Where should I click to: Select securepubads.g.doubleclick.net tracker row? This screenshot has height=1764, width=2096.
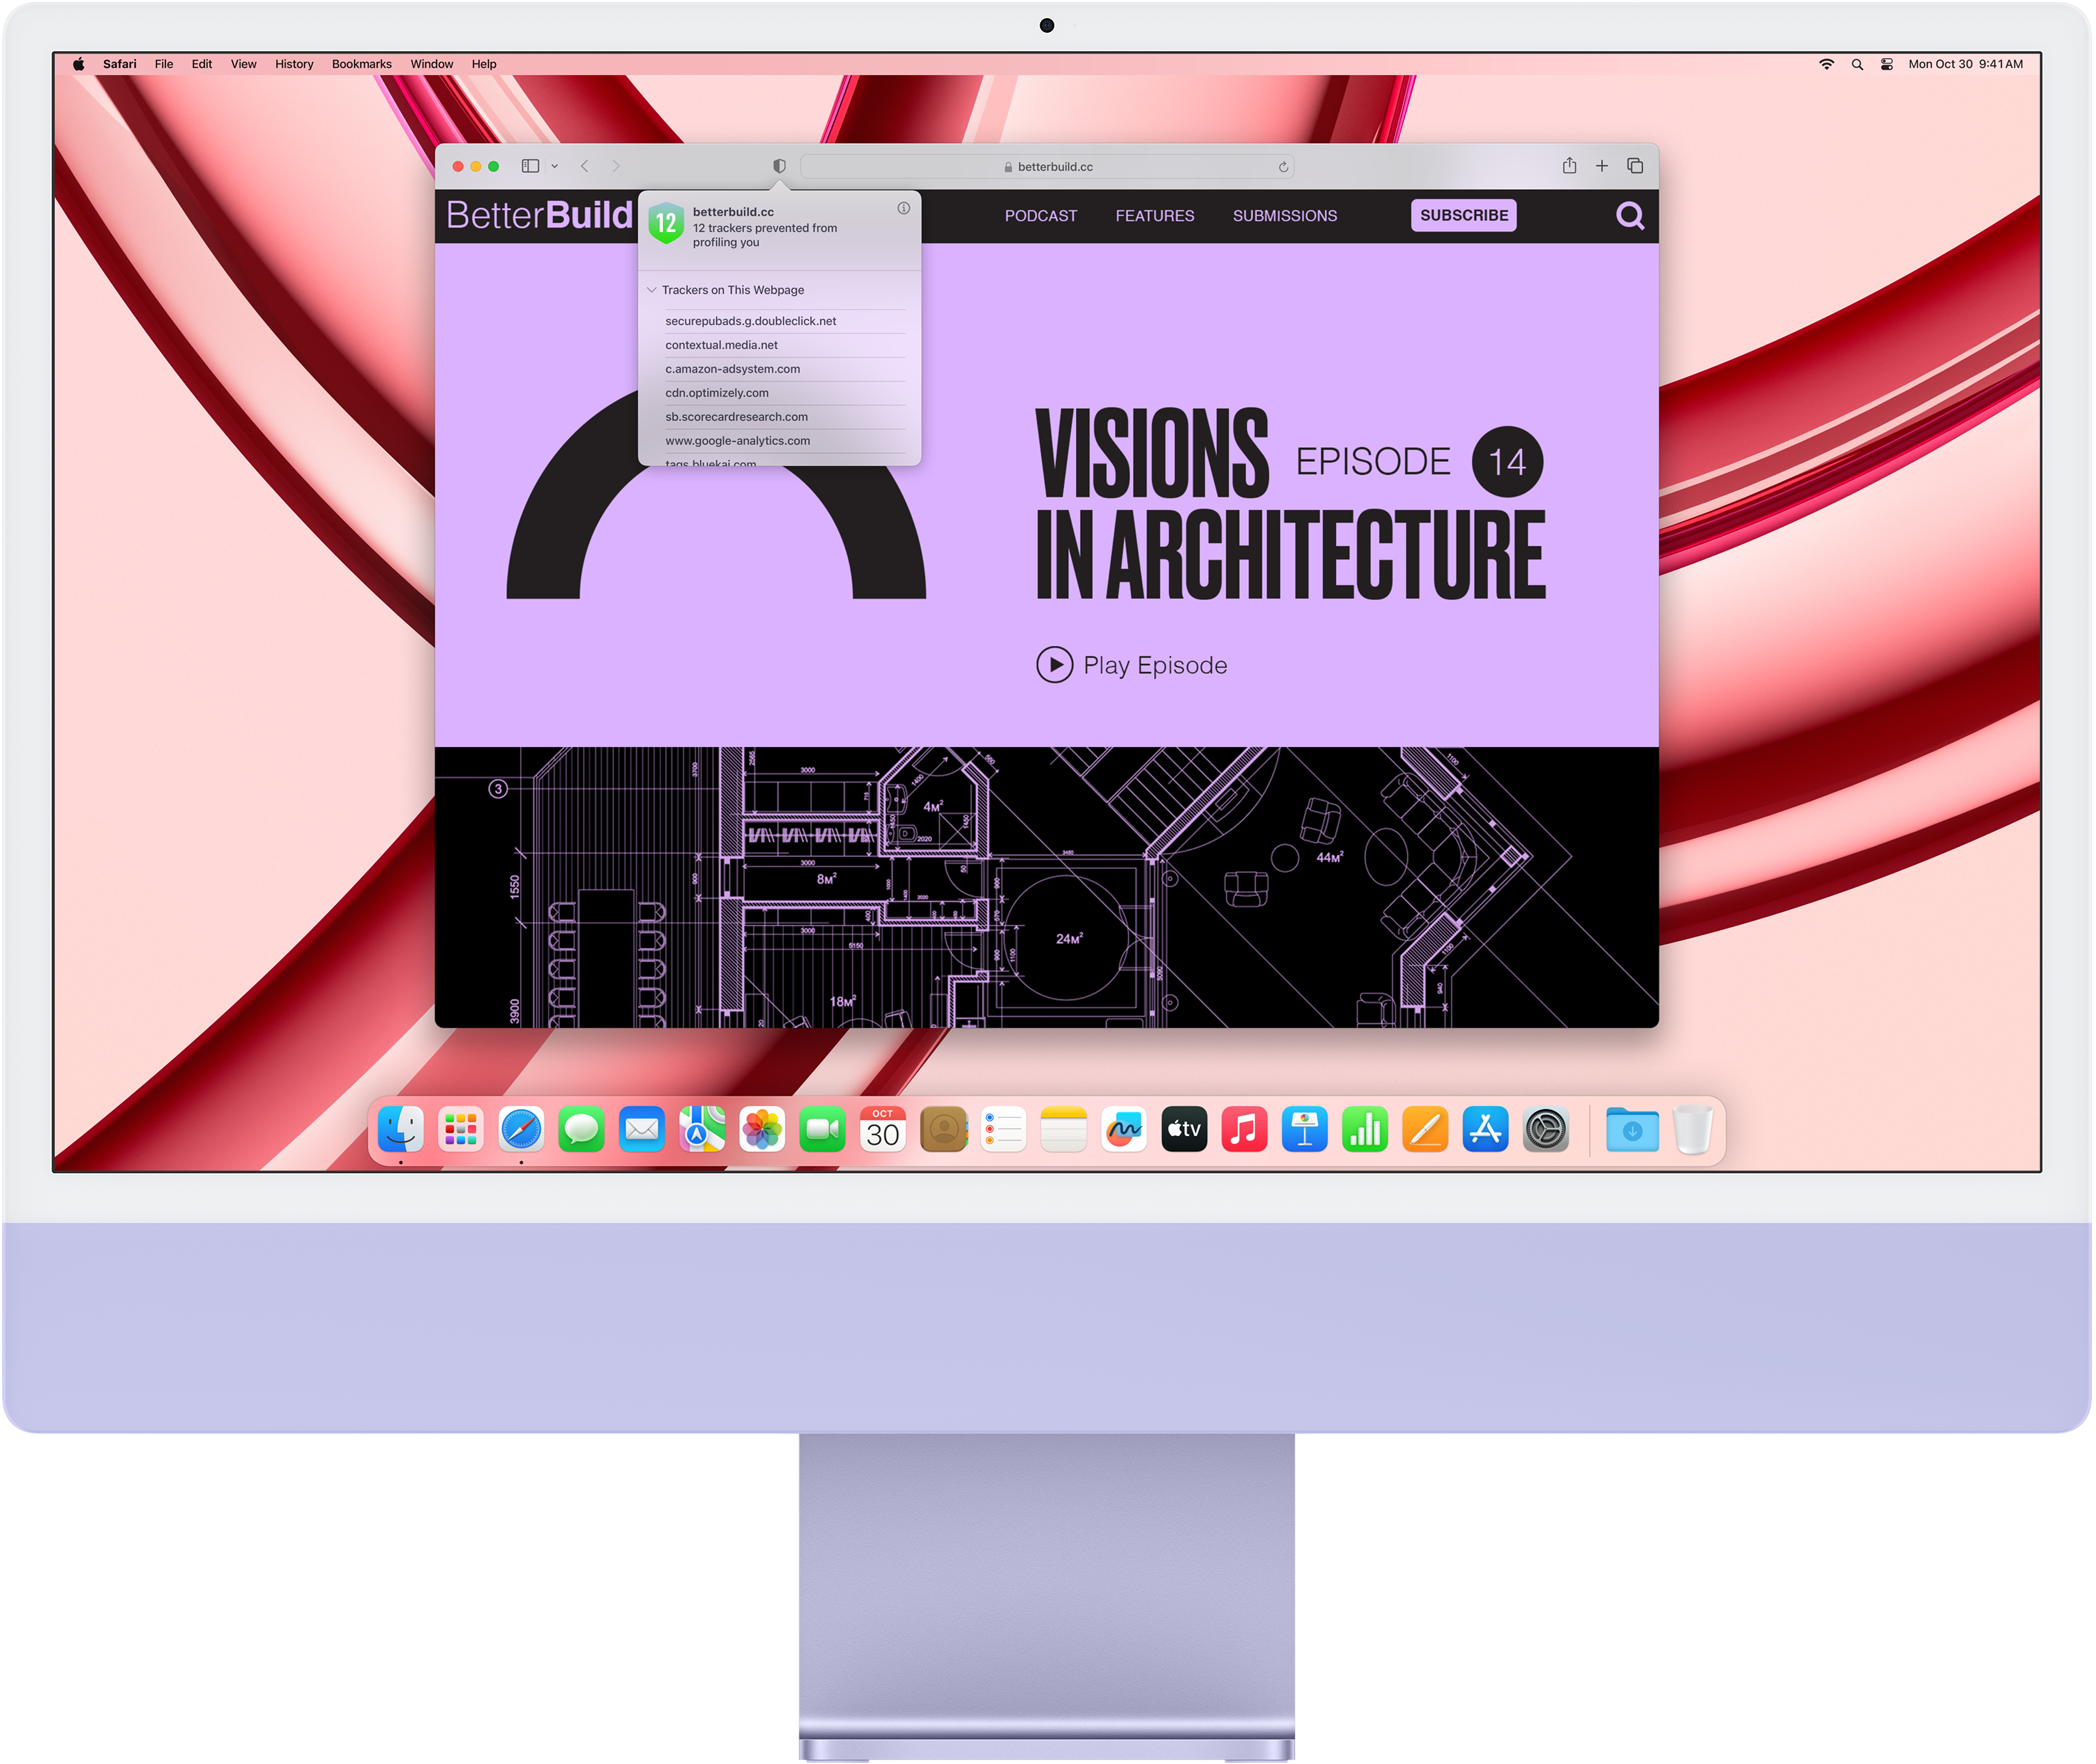[x=785, y=321]
